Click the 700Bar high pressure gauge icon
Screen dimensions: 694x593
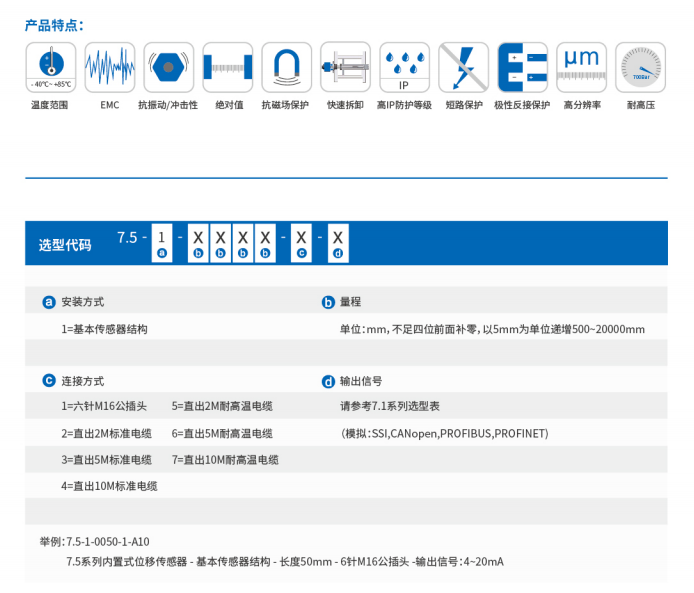click(x=640, y=68)
